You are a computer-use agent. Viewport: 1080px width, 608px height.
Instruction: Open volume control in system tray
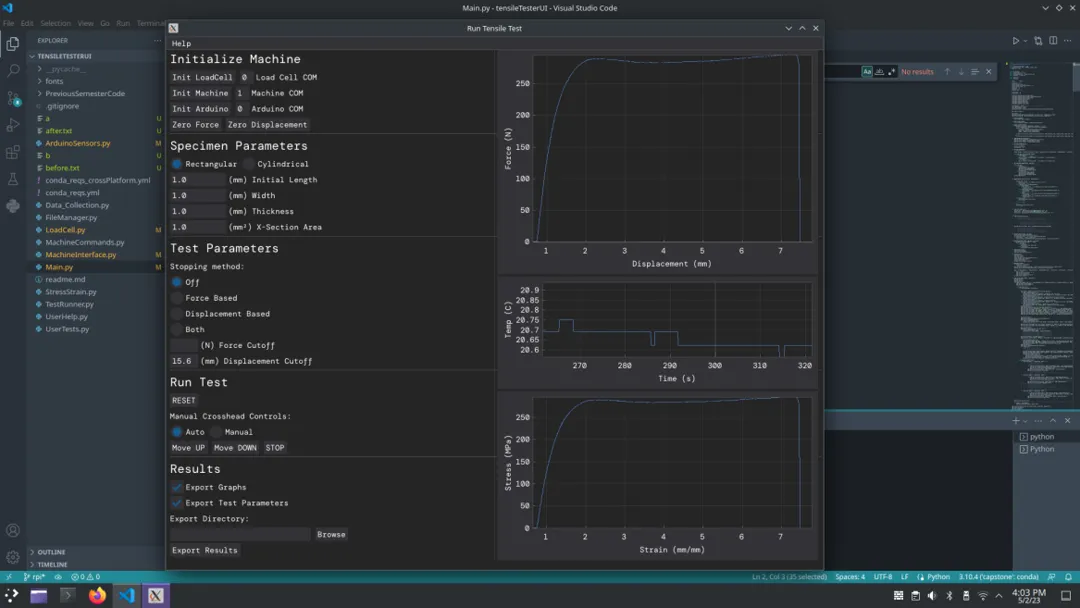coord(932,596)
